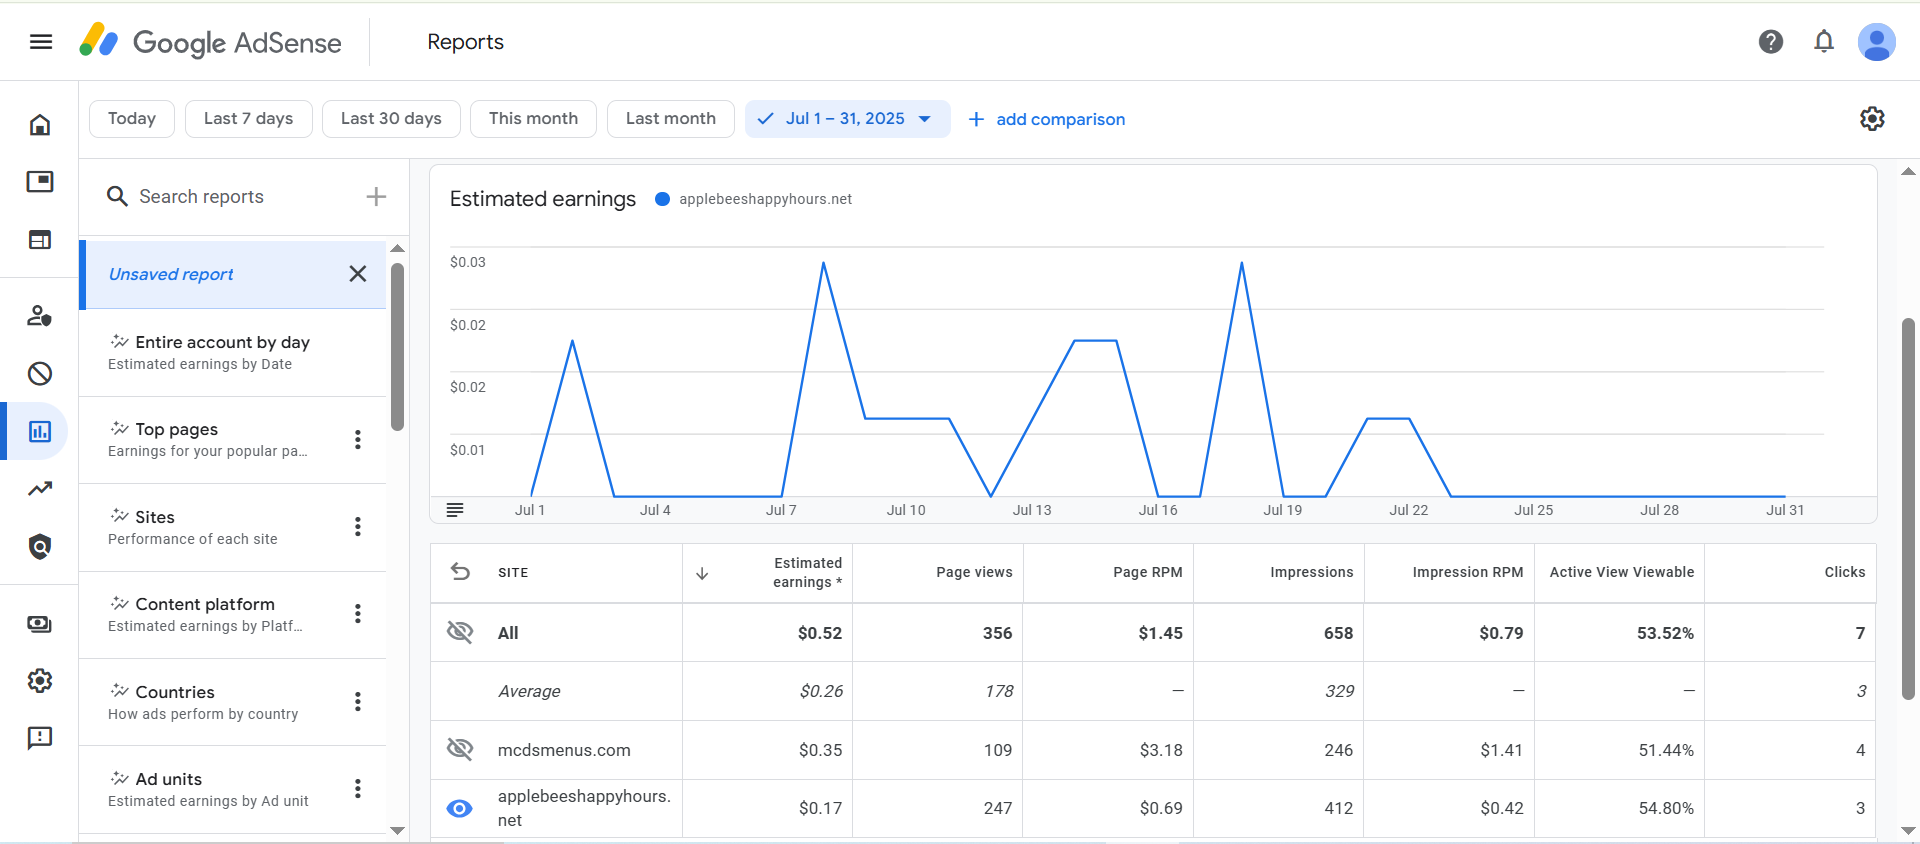Open the notifications bell
This screenshot has width=1920, height=844.
click(1824, 42)
